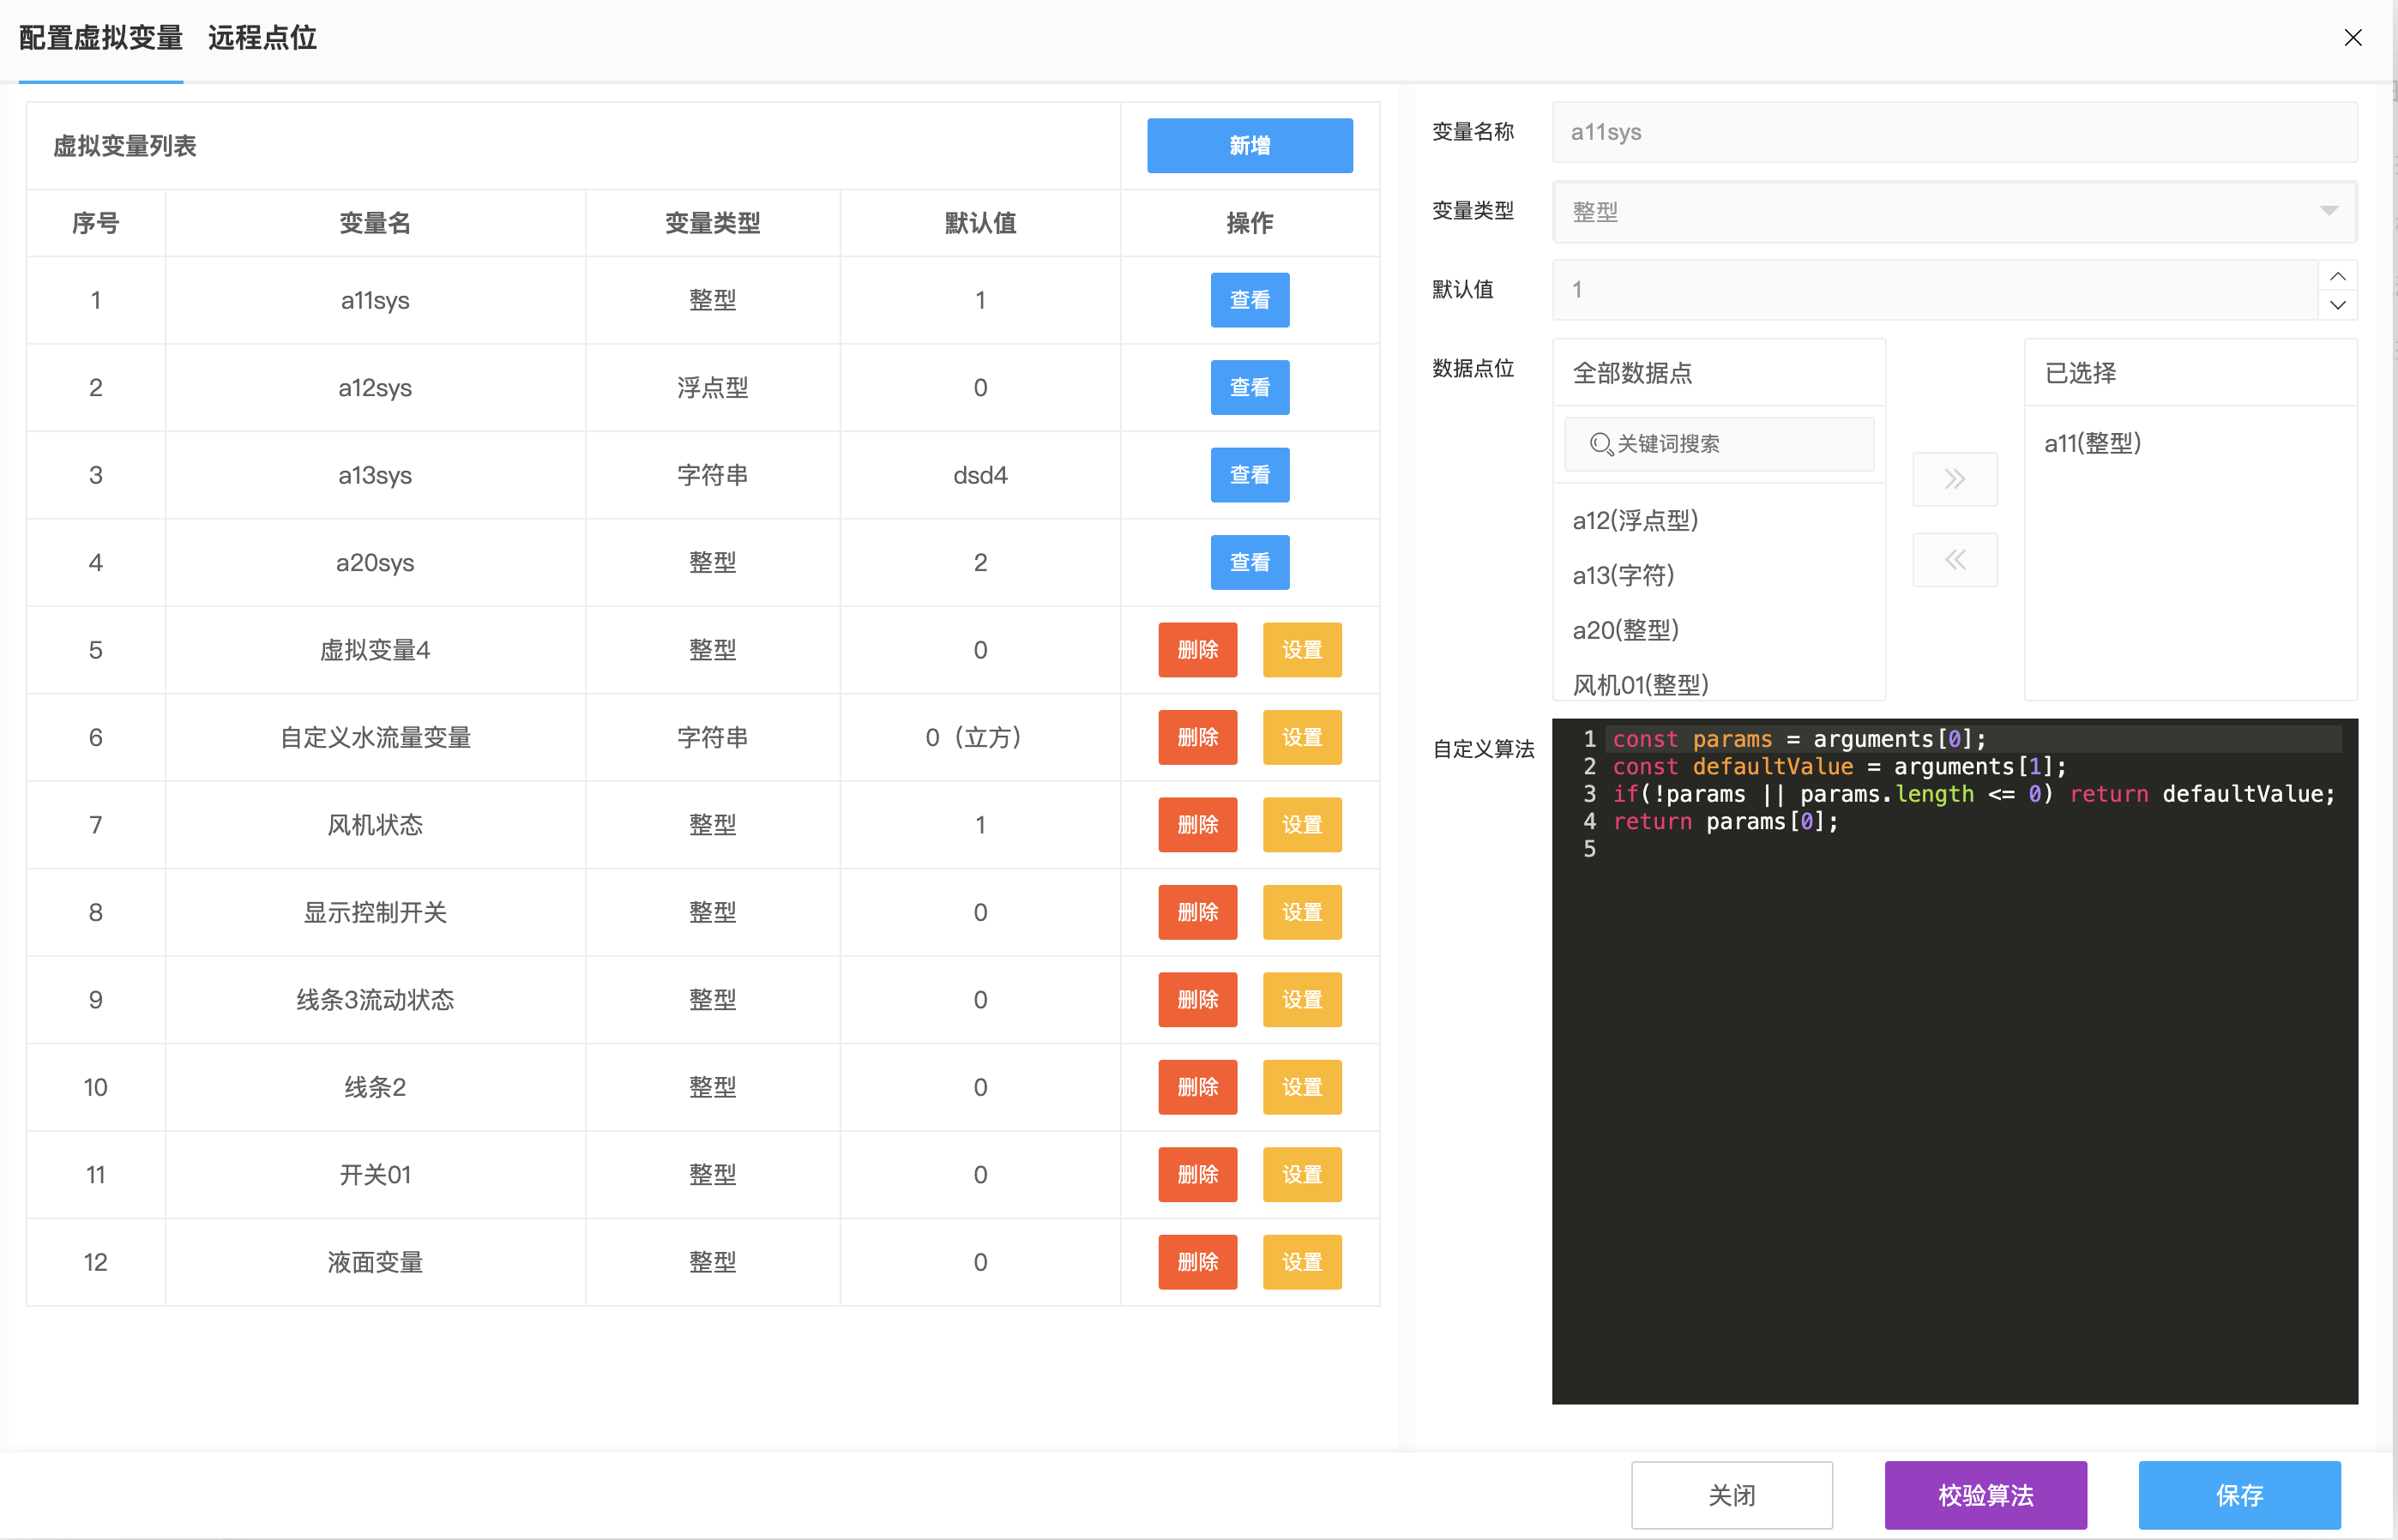The height and width of the screenshot is (1540, 2398).
Task: Open the 变量类型 dropdown
Action: (1954, 211)
